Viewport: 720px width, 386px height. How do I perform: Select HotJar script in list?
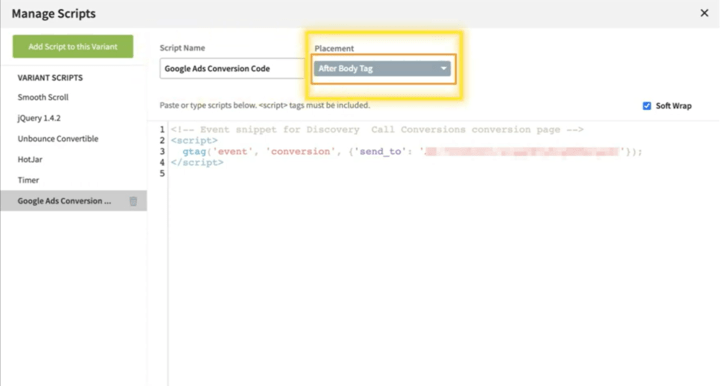(30, 159)
